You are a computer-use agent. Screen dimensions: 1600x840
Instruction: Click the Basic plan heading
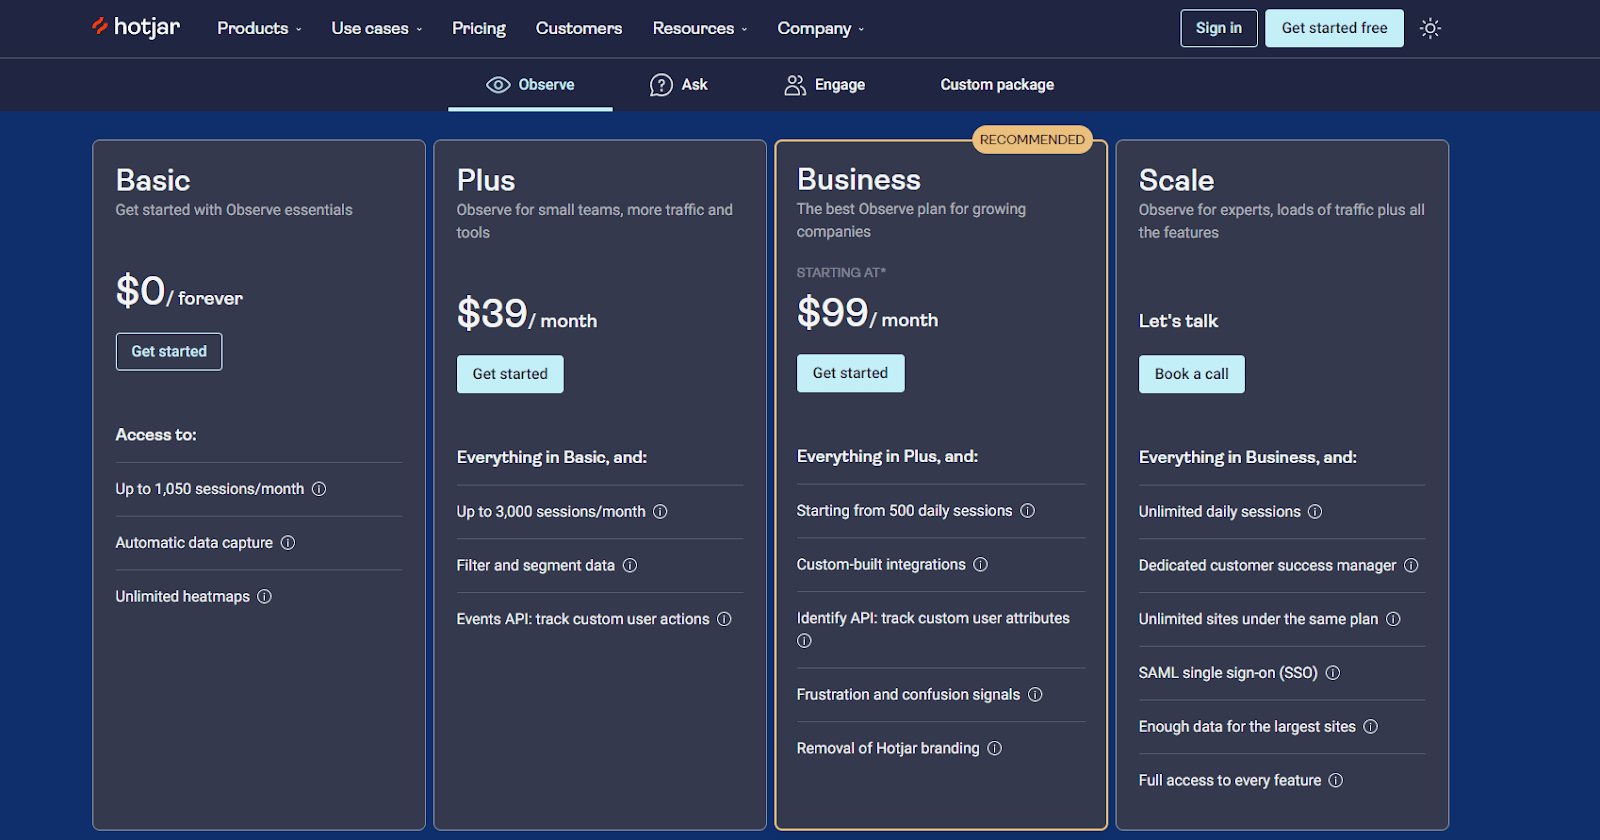coord(153,180)
